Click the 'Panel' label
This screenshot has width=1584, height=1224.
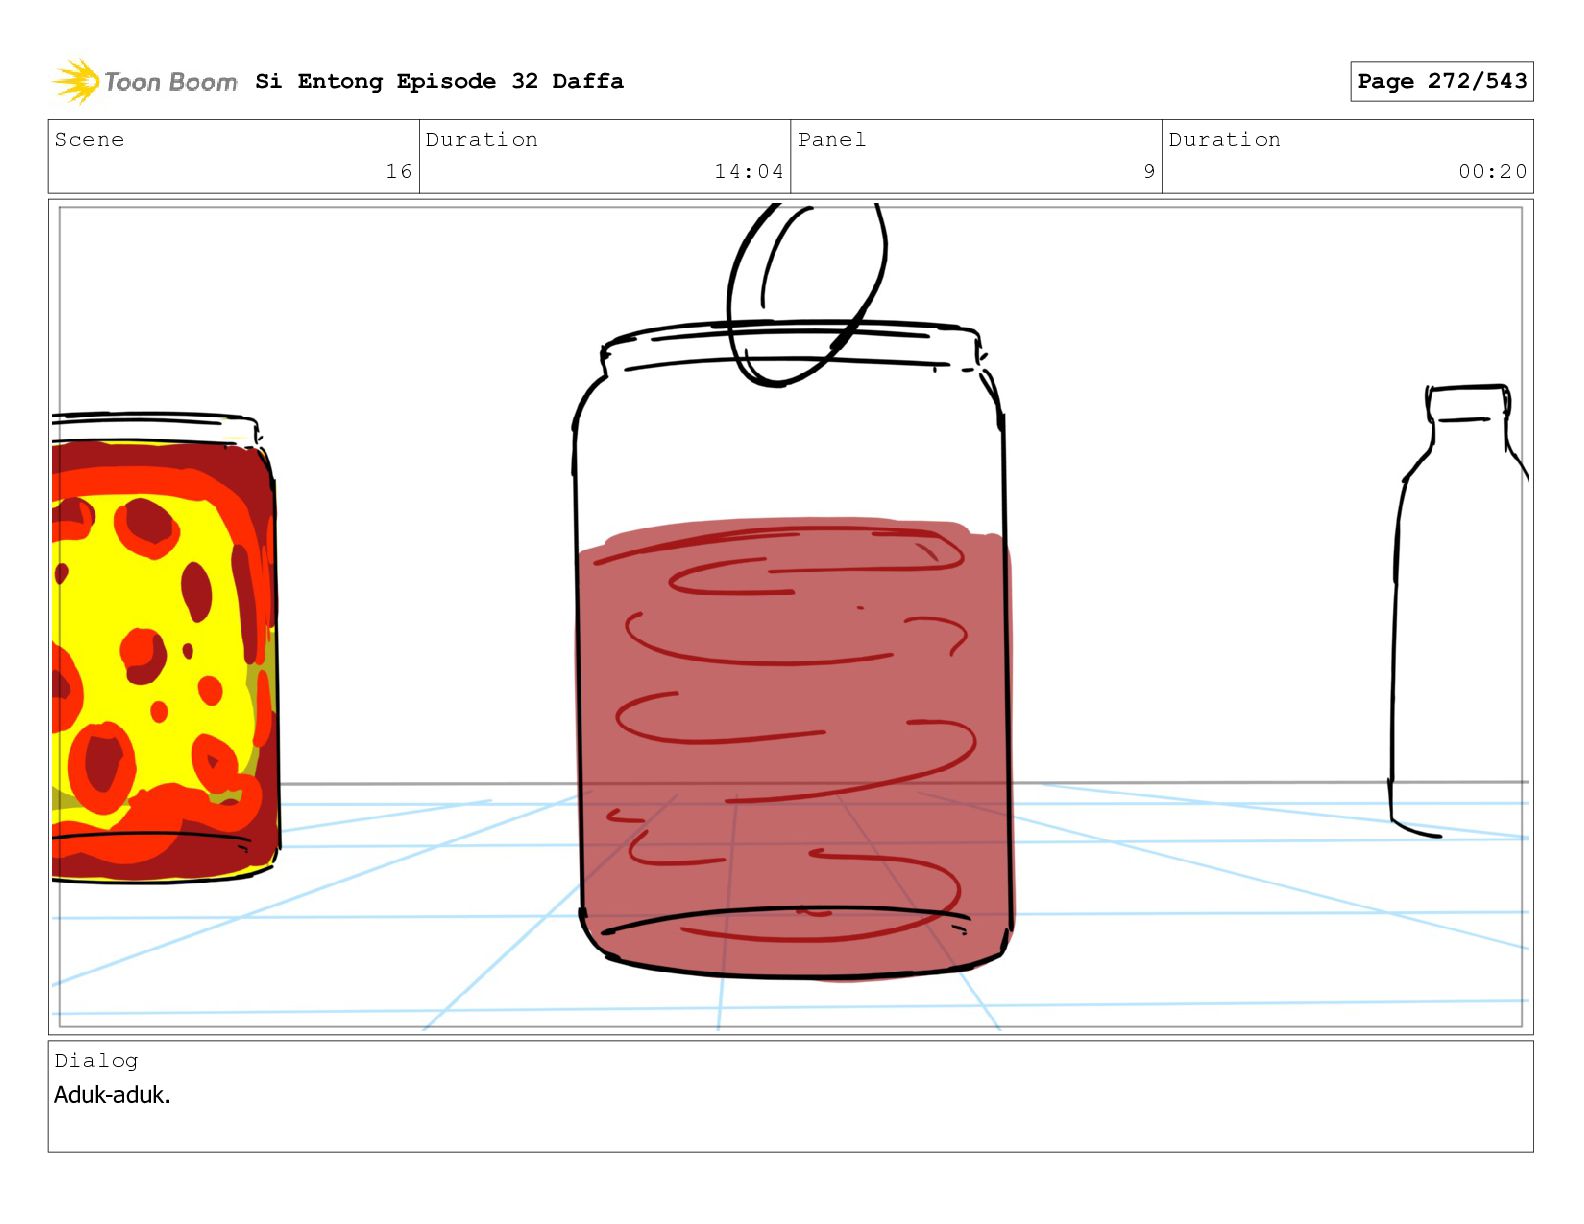(831, 140)
